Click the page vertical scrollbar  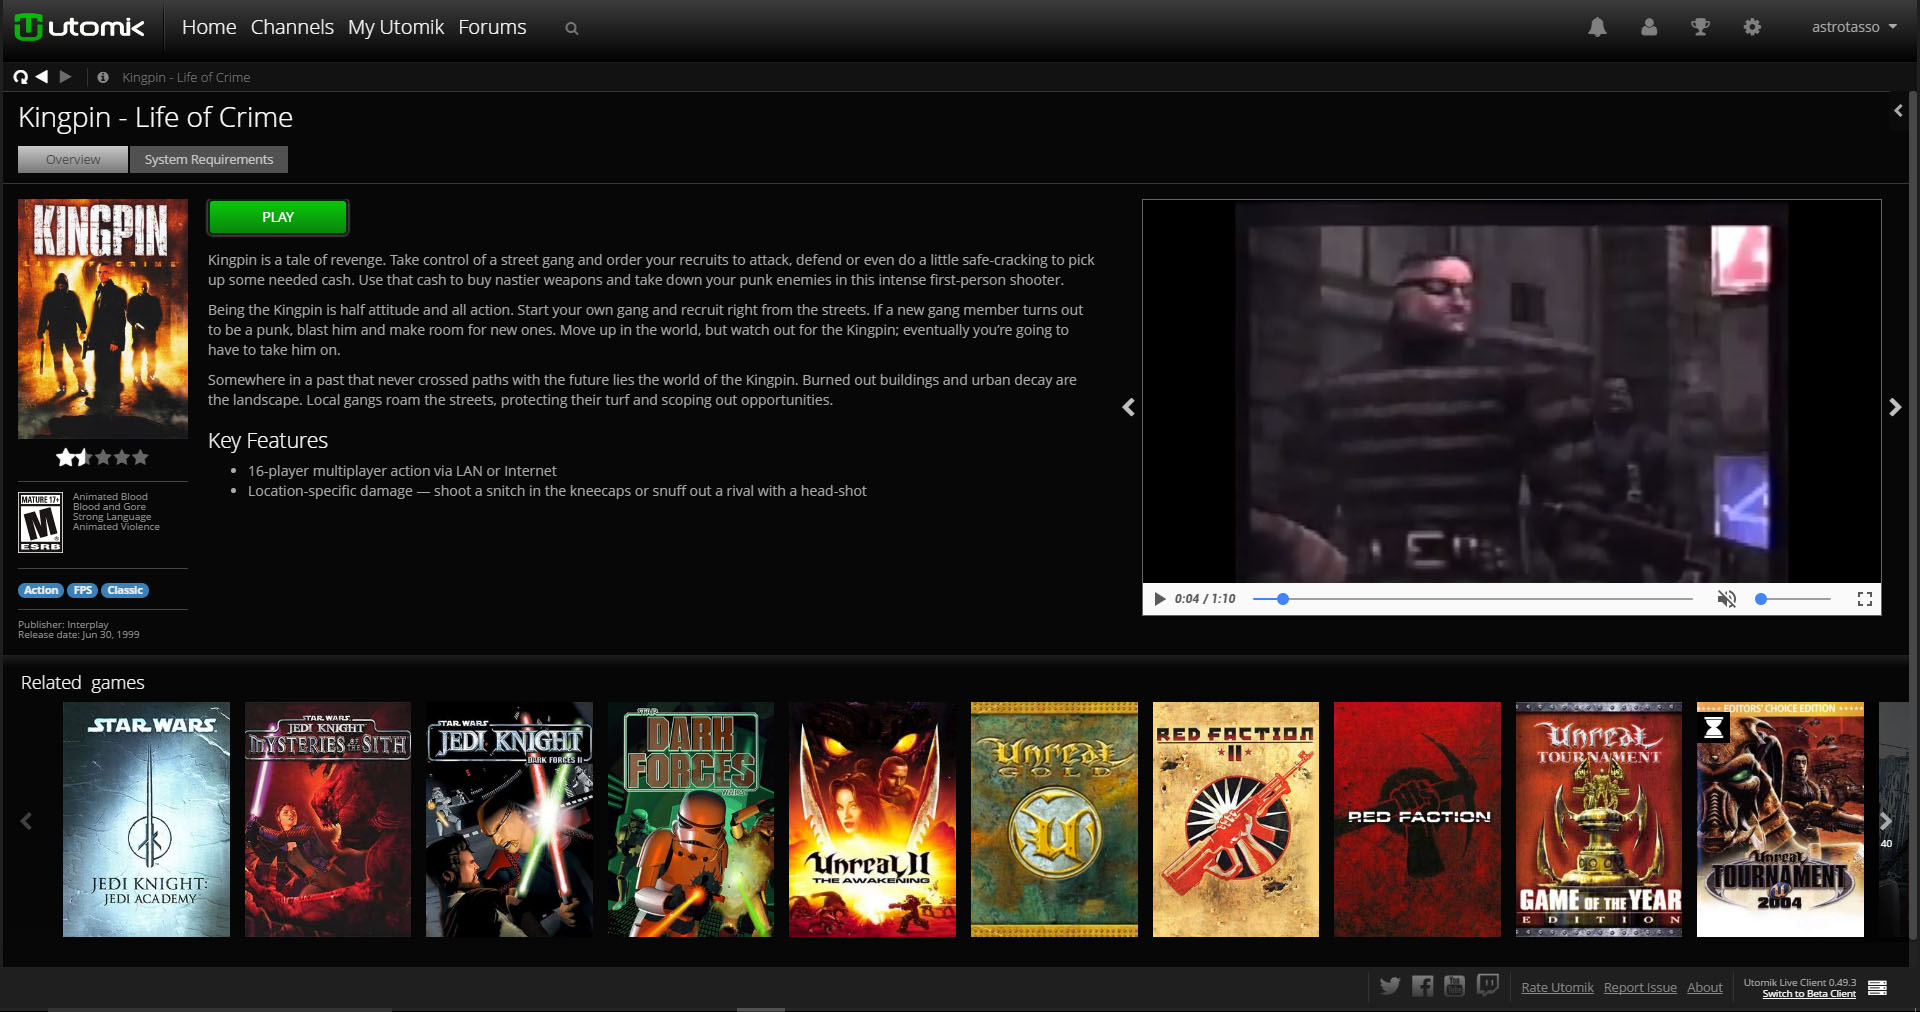[1913, 515]
